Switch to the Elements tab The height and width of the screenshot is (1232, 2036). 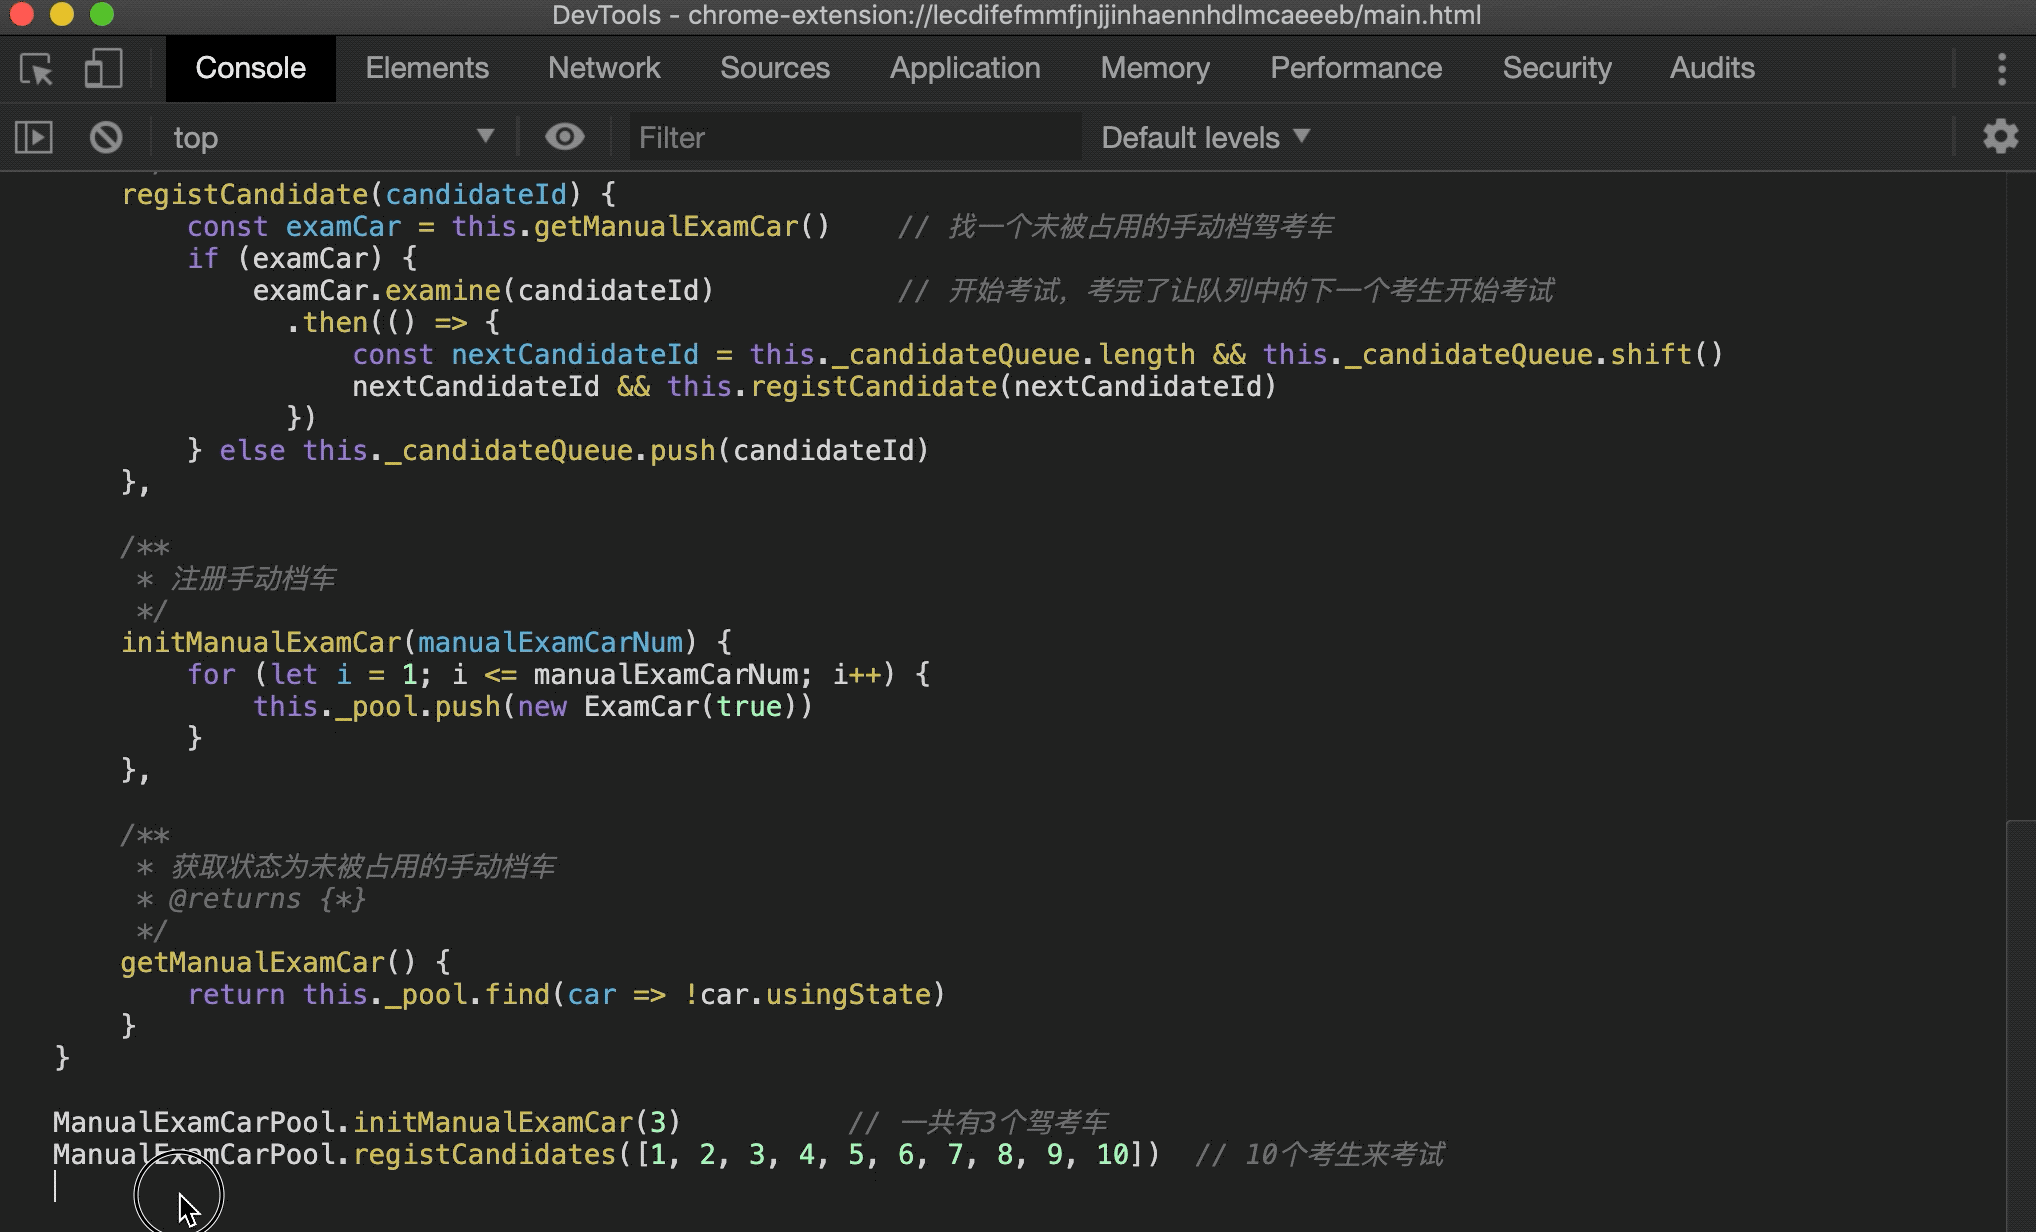click(x=427, y=68)
